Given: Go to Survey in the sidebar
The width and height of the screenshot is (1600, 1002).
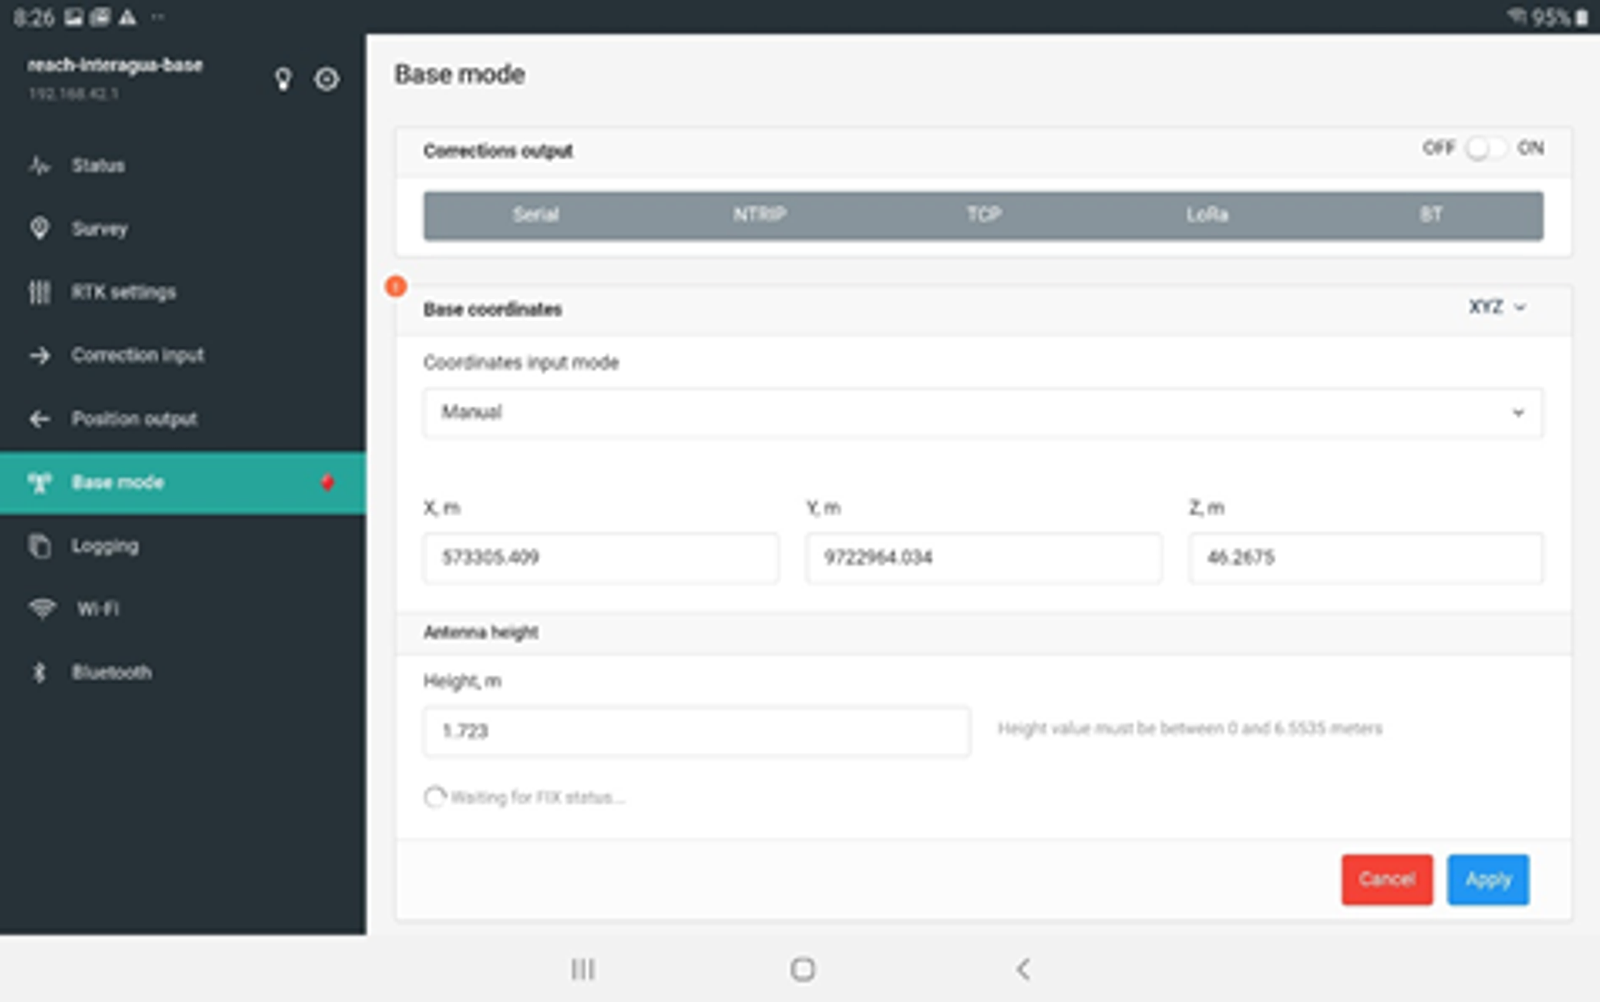Looking at the screenshot, I should click(x=183, y=228).
